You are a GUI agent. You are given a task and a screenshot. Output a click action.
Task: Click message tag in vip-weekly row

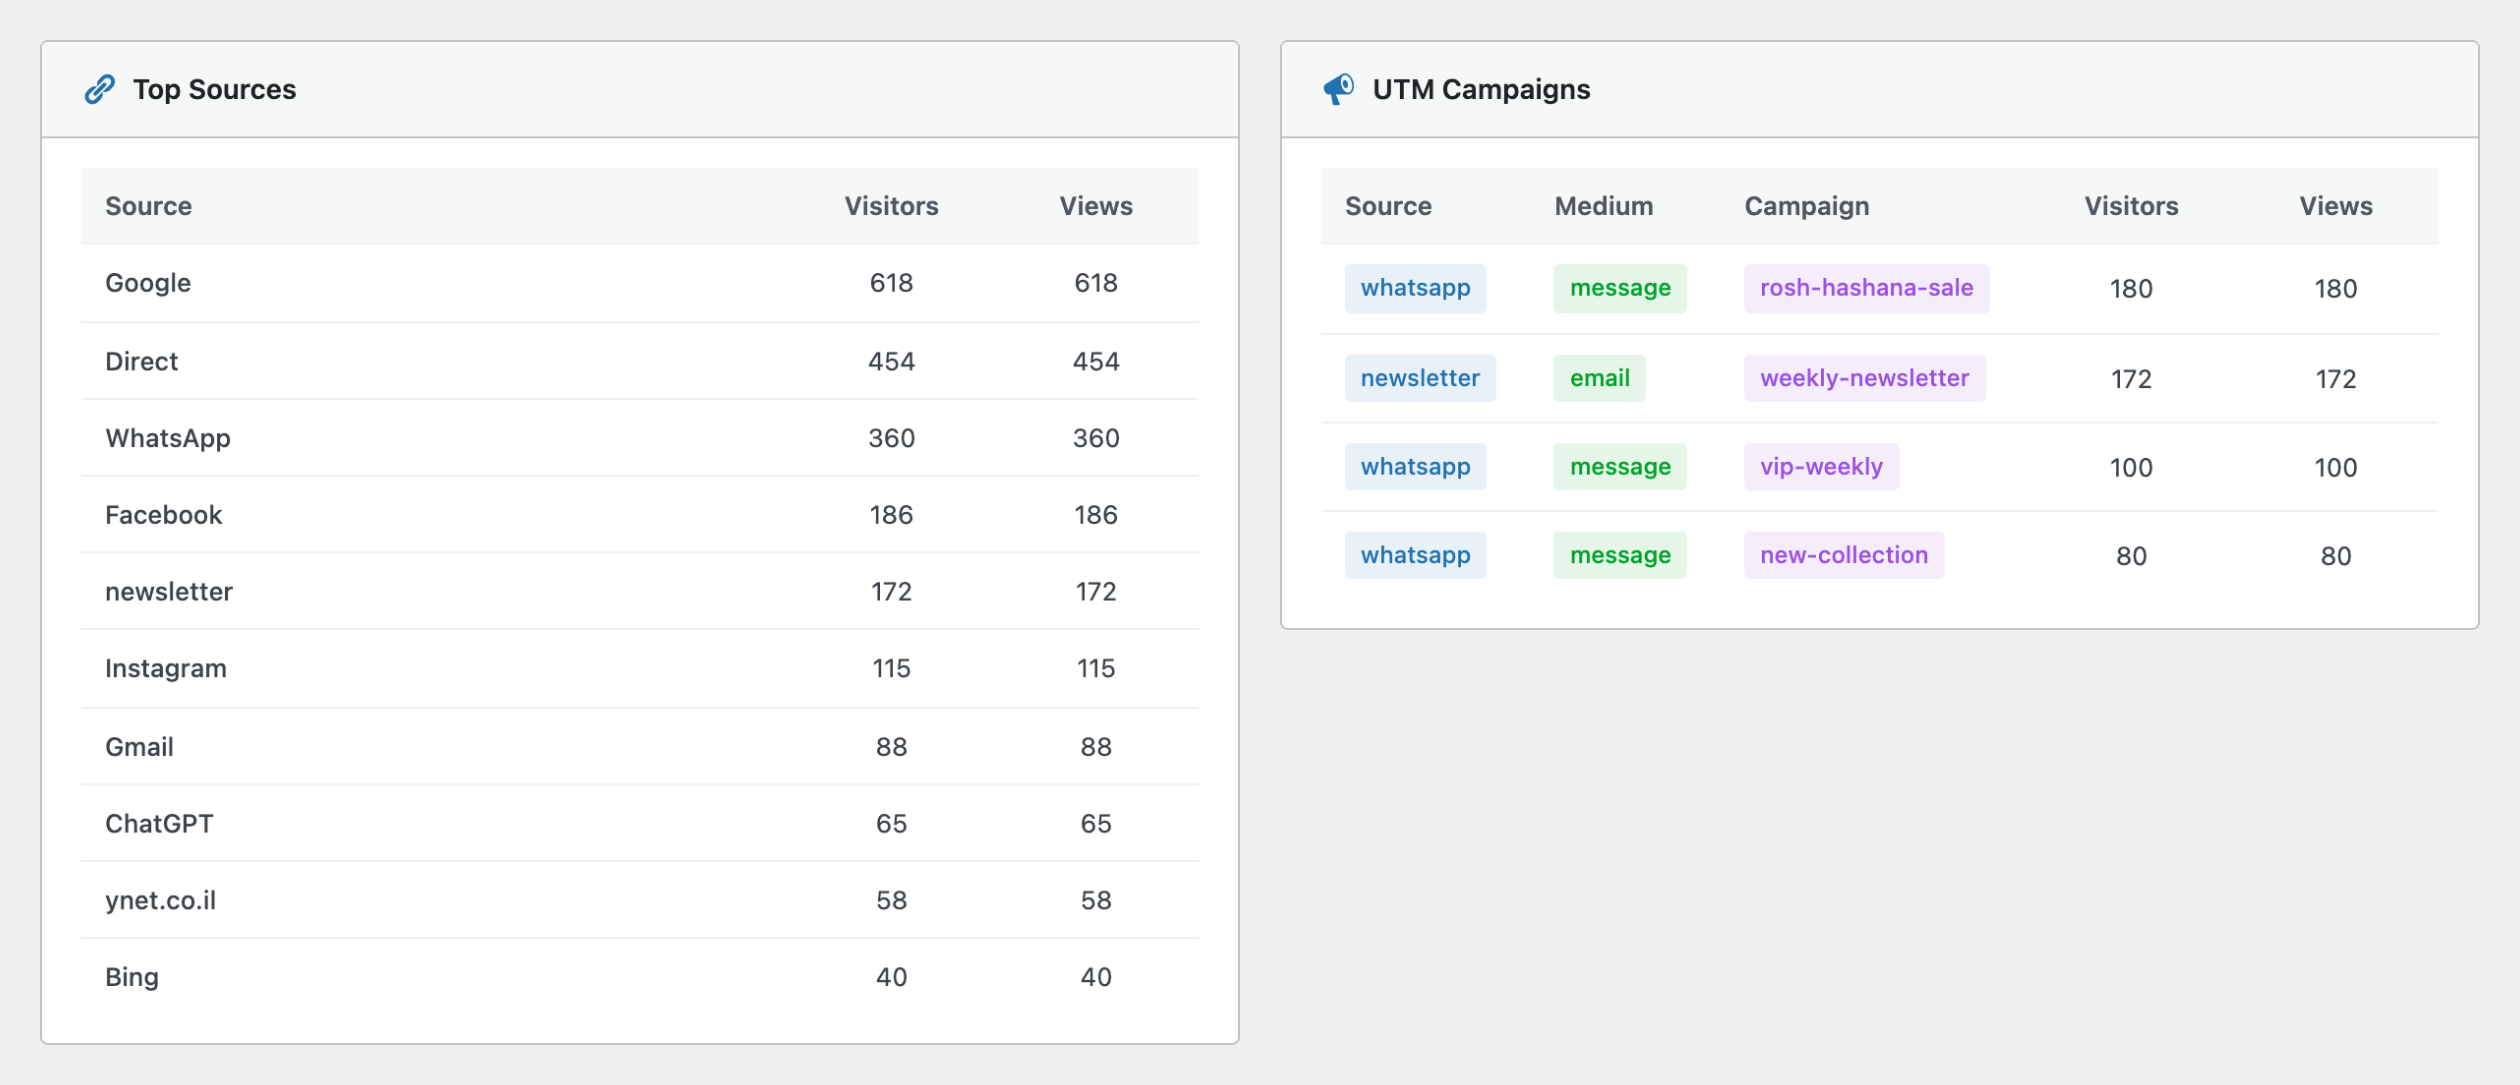coord(1620,467)
